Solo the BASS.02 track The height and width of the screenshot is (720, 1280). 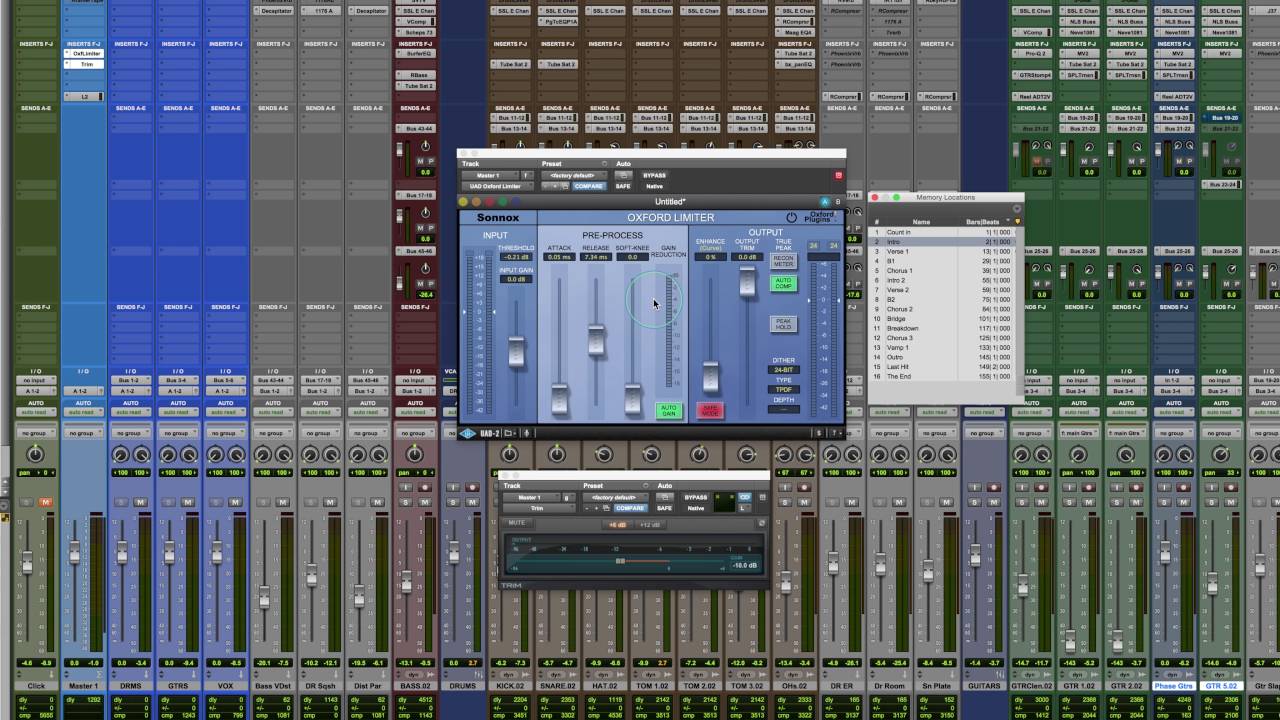[406, 502]
